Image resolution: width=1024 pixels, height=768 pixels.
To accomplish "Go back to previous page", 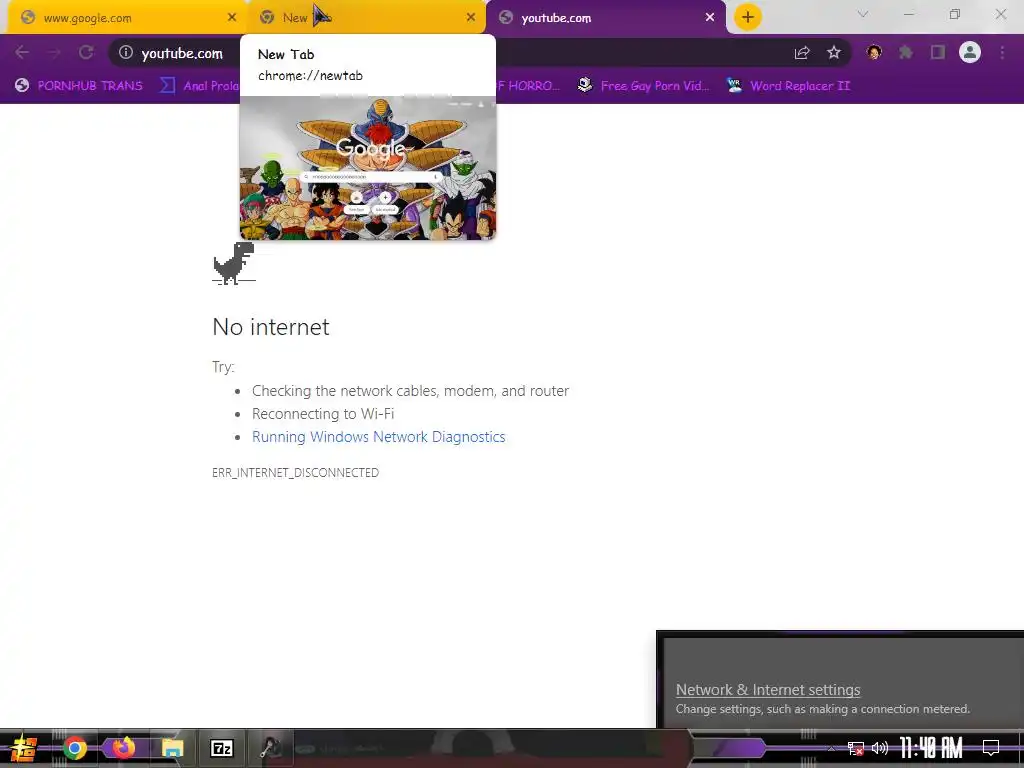I will coord(22,52).
